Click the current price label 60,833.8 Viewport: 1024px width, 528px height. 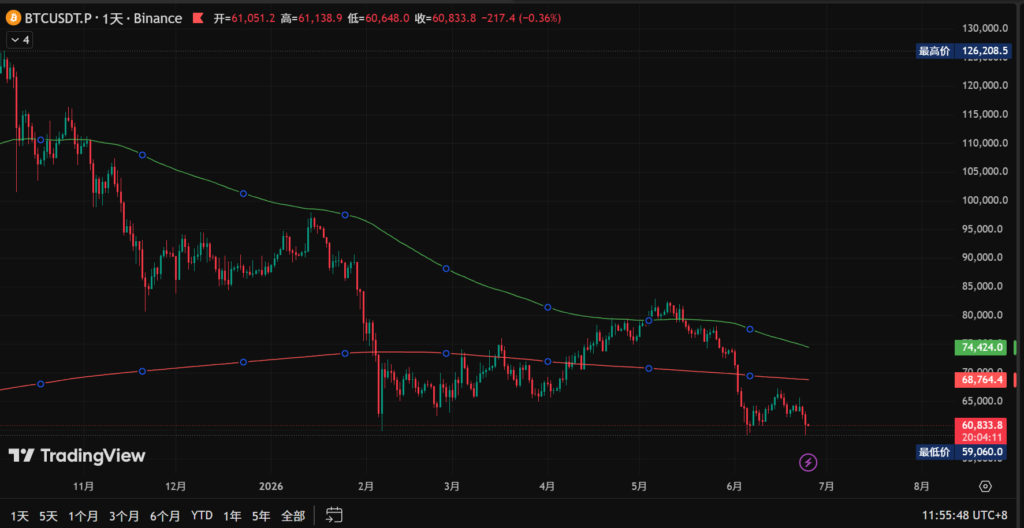[980, 424]
